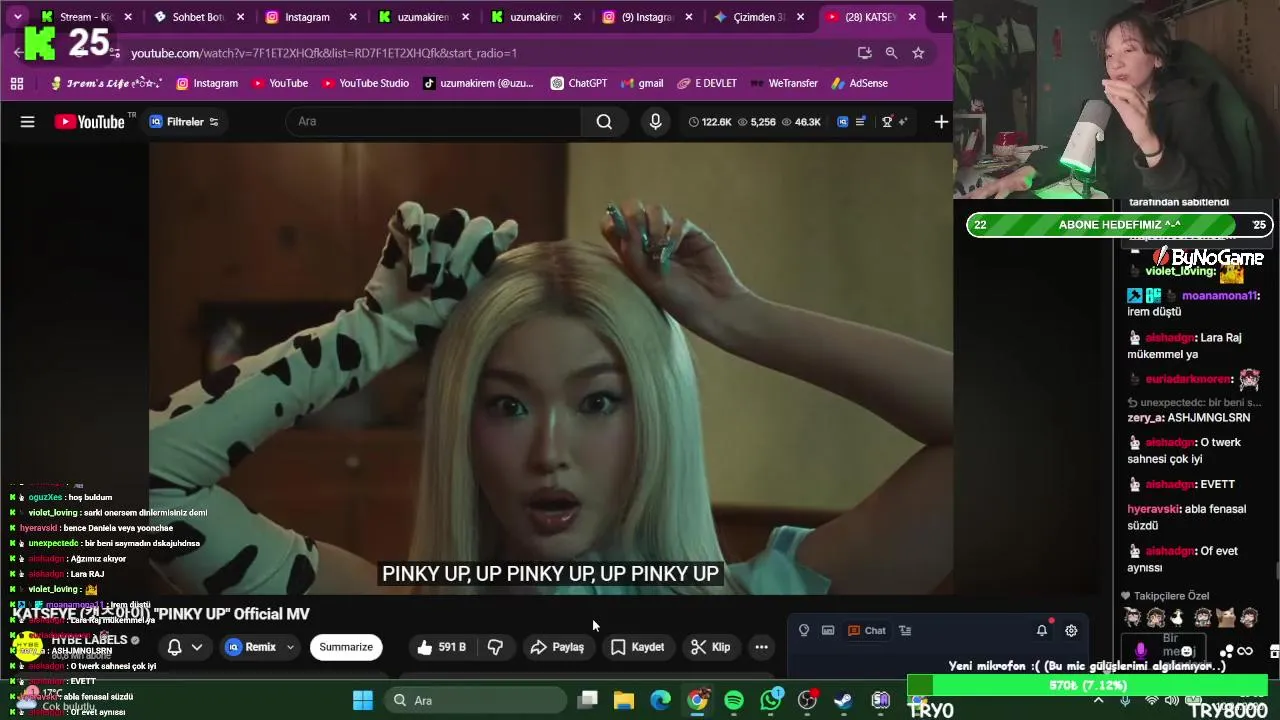
Task: Open WhatsApp from the taskbar
Action: tap(770, 700)
